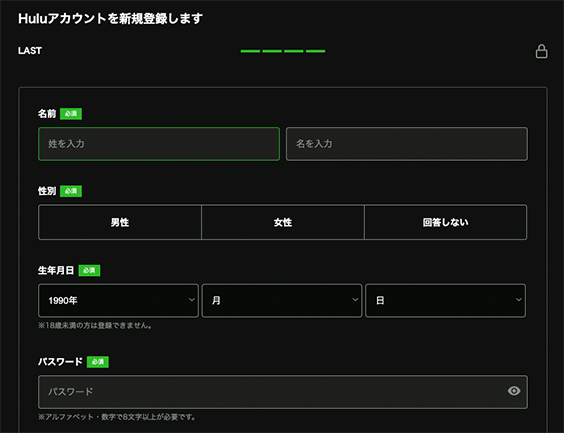564x433 pixels.
Task: Click the 必須 badge next to パスワード
Action: [98, 362]
